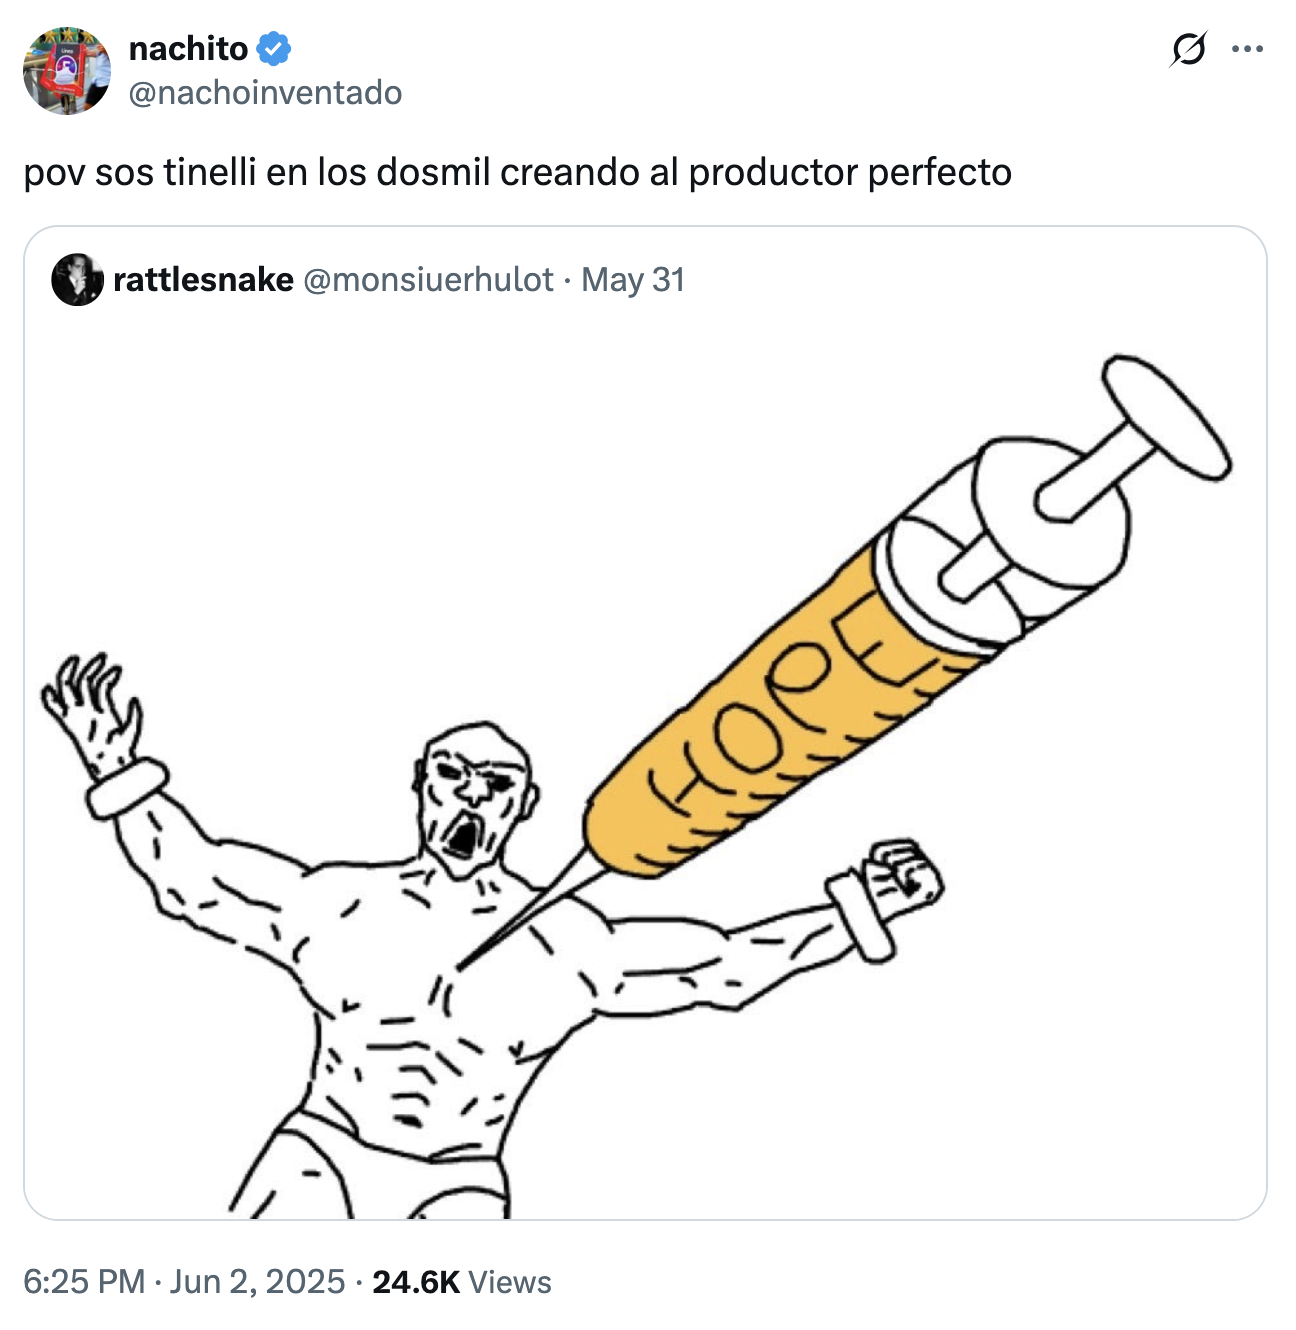Click the Jun 2, 2025 date
The height and width of the screenshot is (1330, 1296).
[x=257, y=1281]
